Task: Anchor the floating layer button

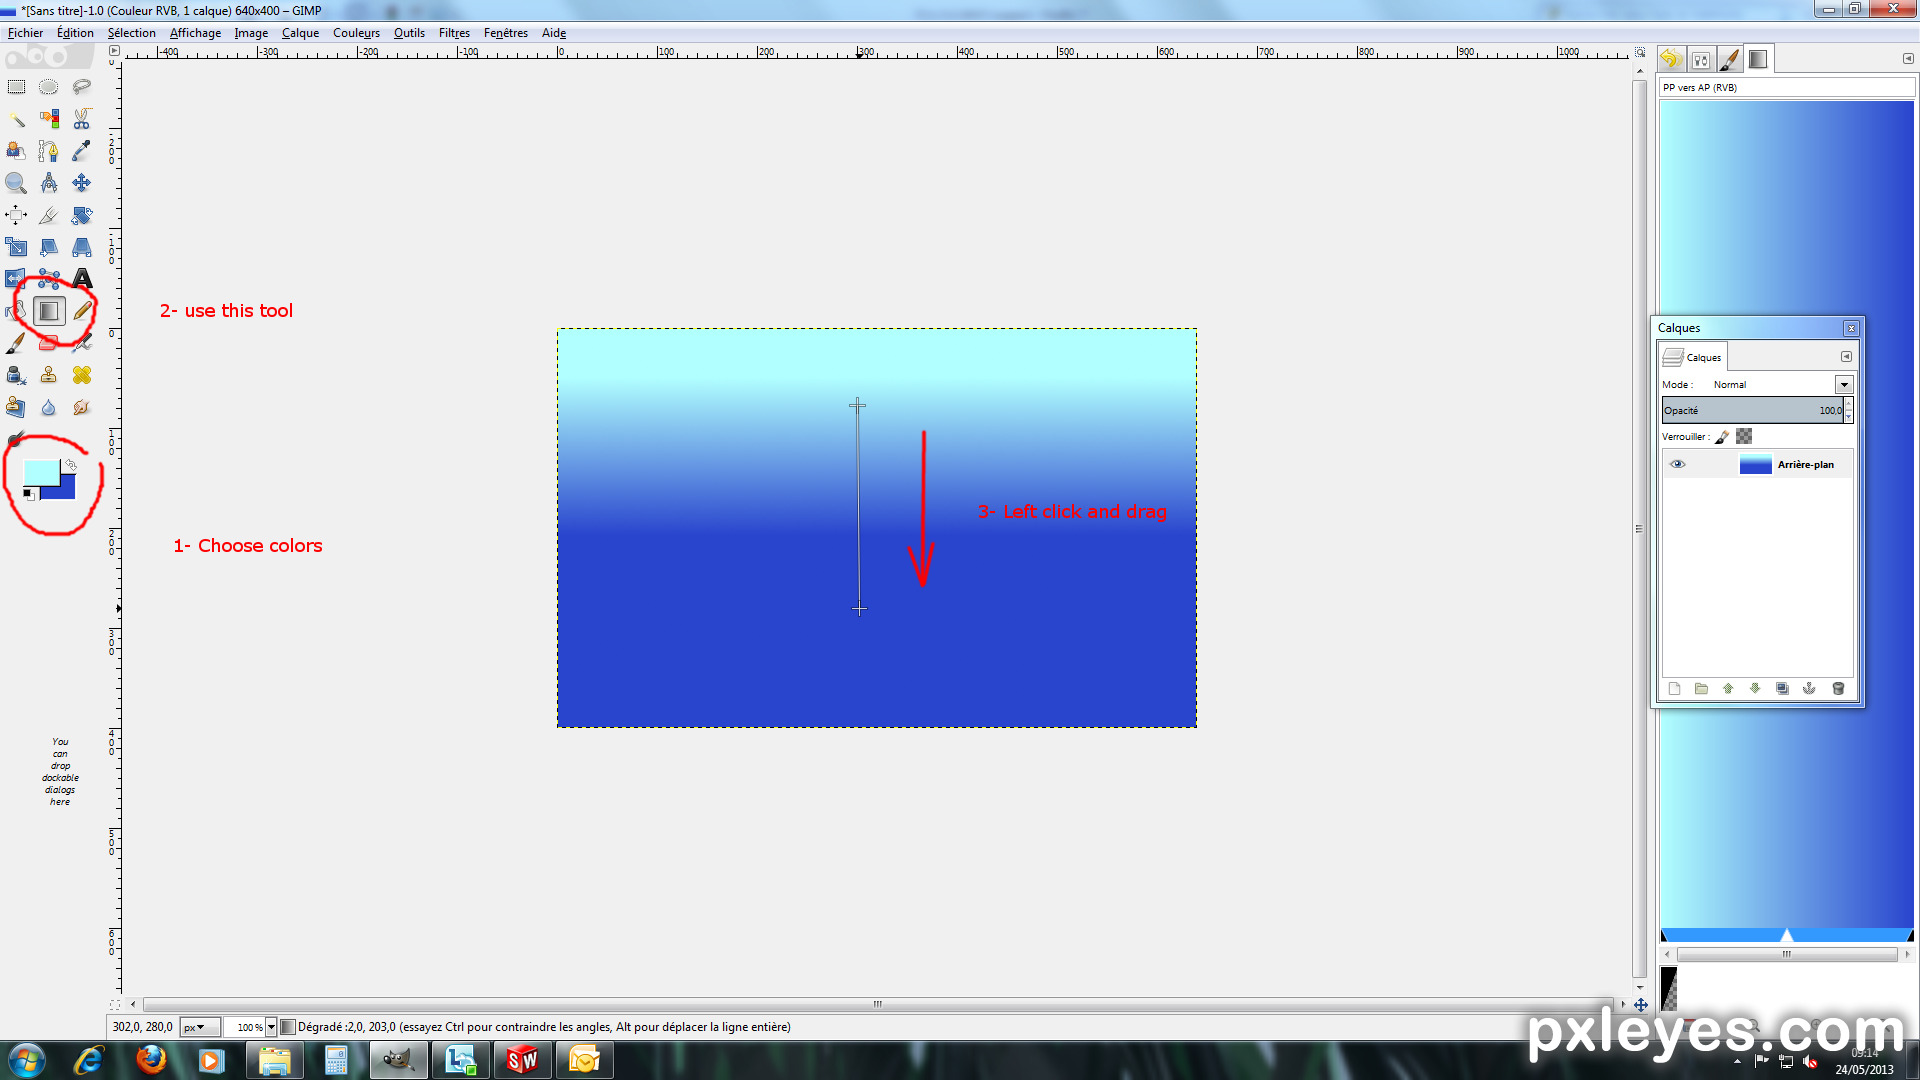Action: [1809, 688]
